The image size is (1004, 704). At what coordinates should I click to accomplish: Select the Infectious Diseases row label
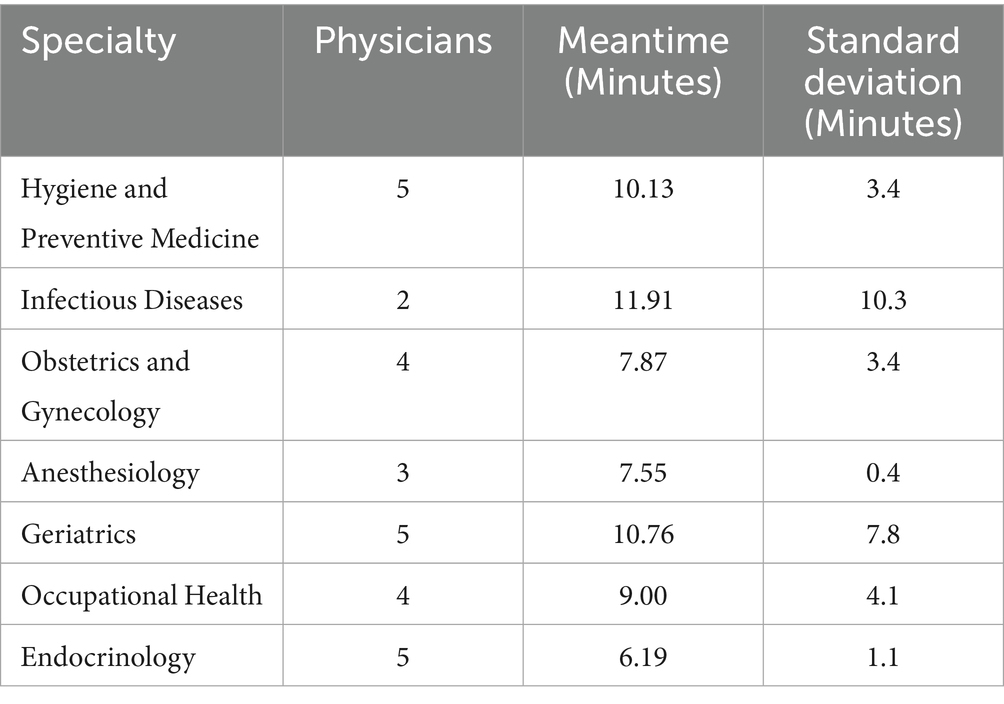[x=132, y=299]
